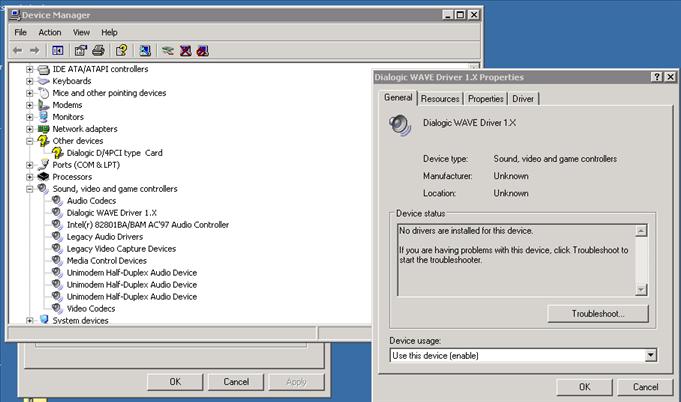This screenshot has width=681, height=402.
Task: Open the View menu
Action: (x=81, y=33)
